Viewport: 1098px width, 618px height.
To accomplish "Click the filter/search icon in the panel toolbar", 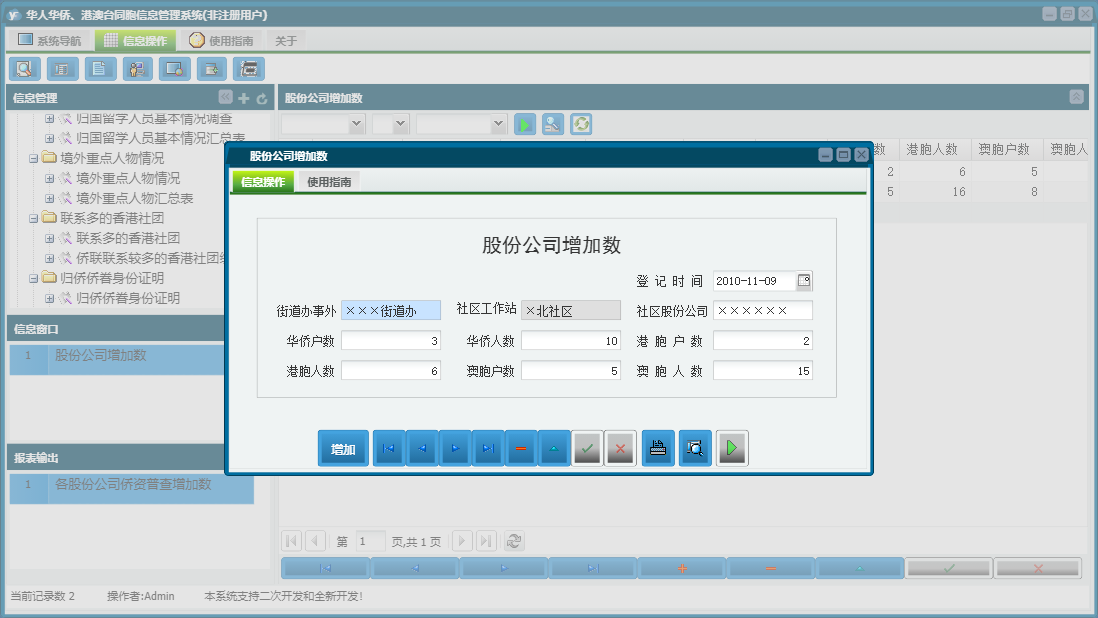I will click(x=554, y=124).
